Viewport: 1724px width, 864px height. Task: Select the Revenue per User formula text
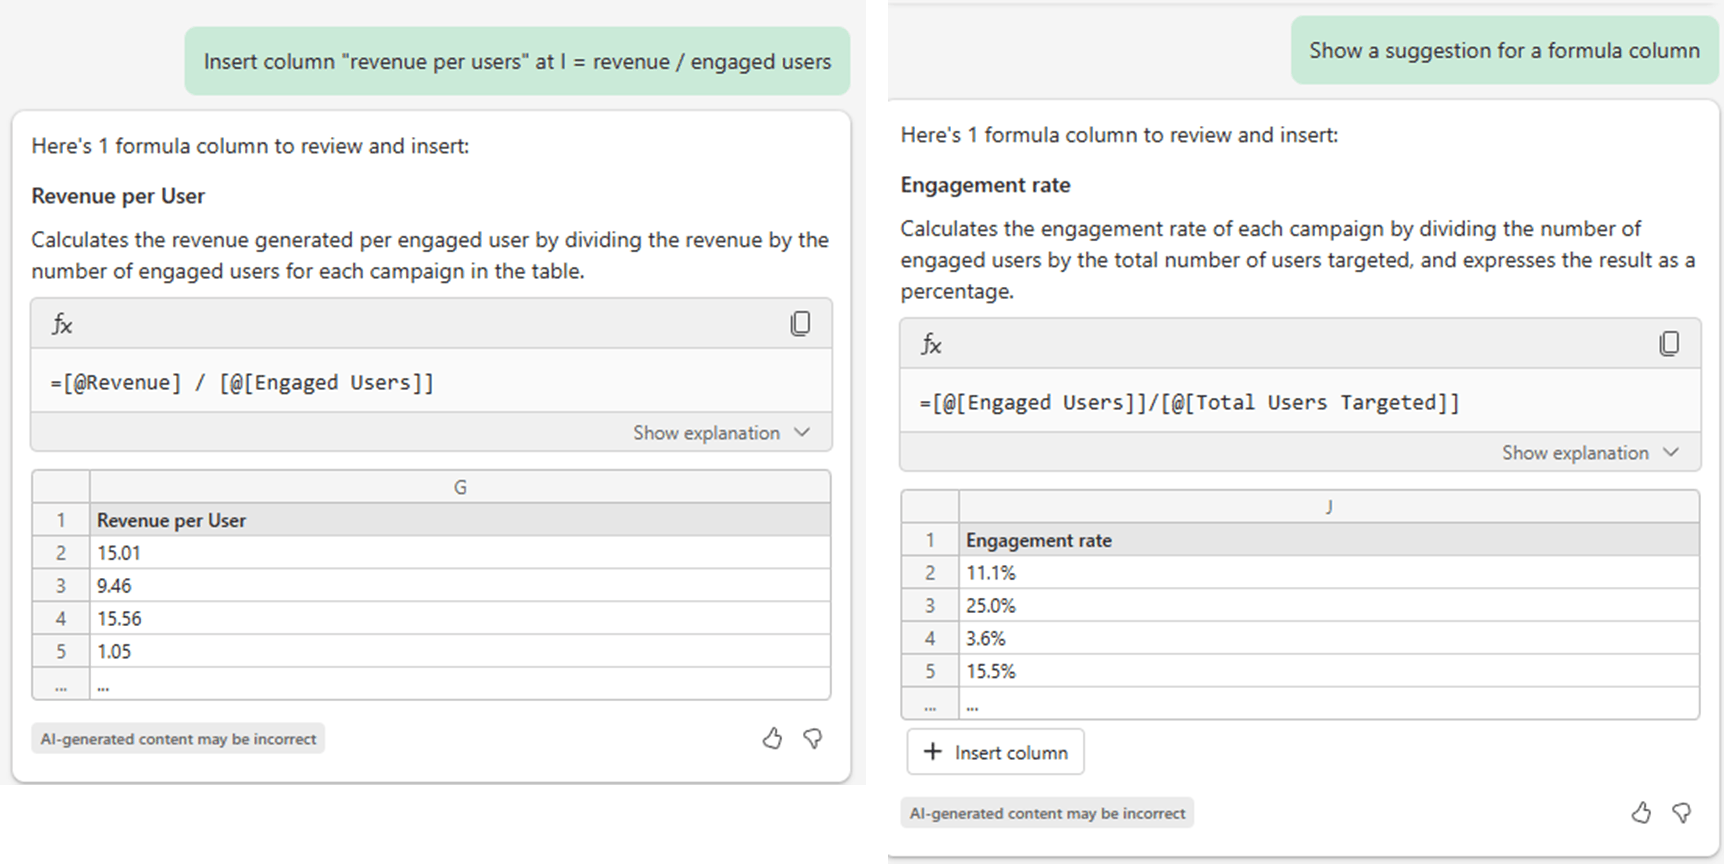pos(242,383)
